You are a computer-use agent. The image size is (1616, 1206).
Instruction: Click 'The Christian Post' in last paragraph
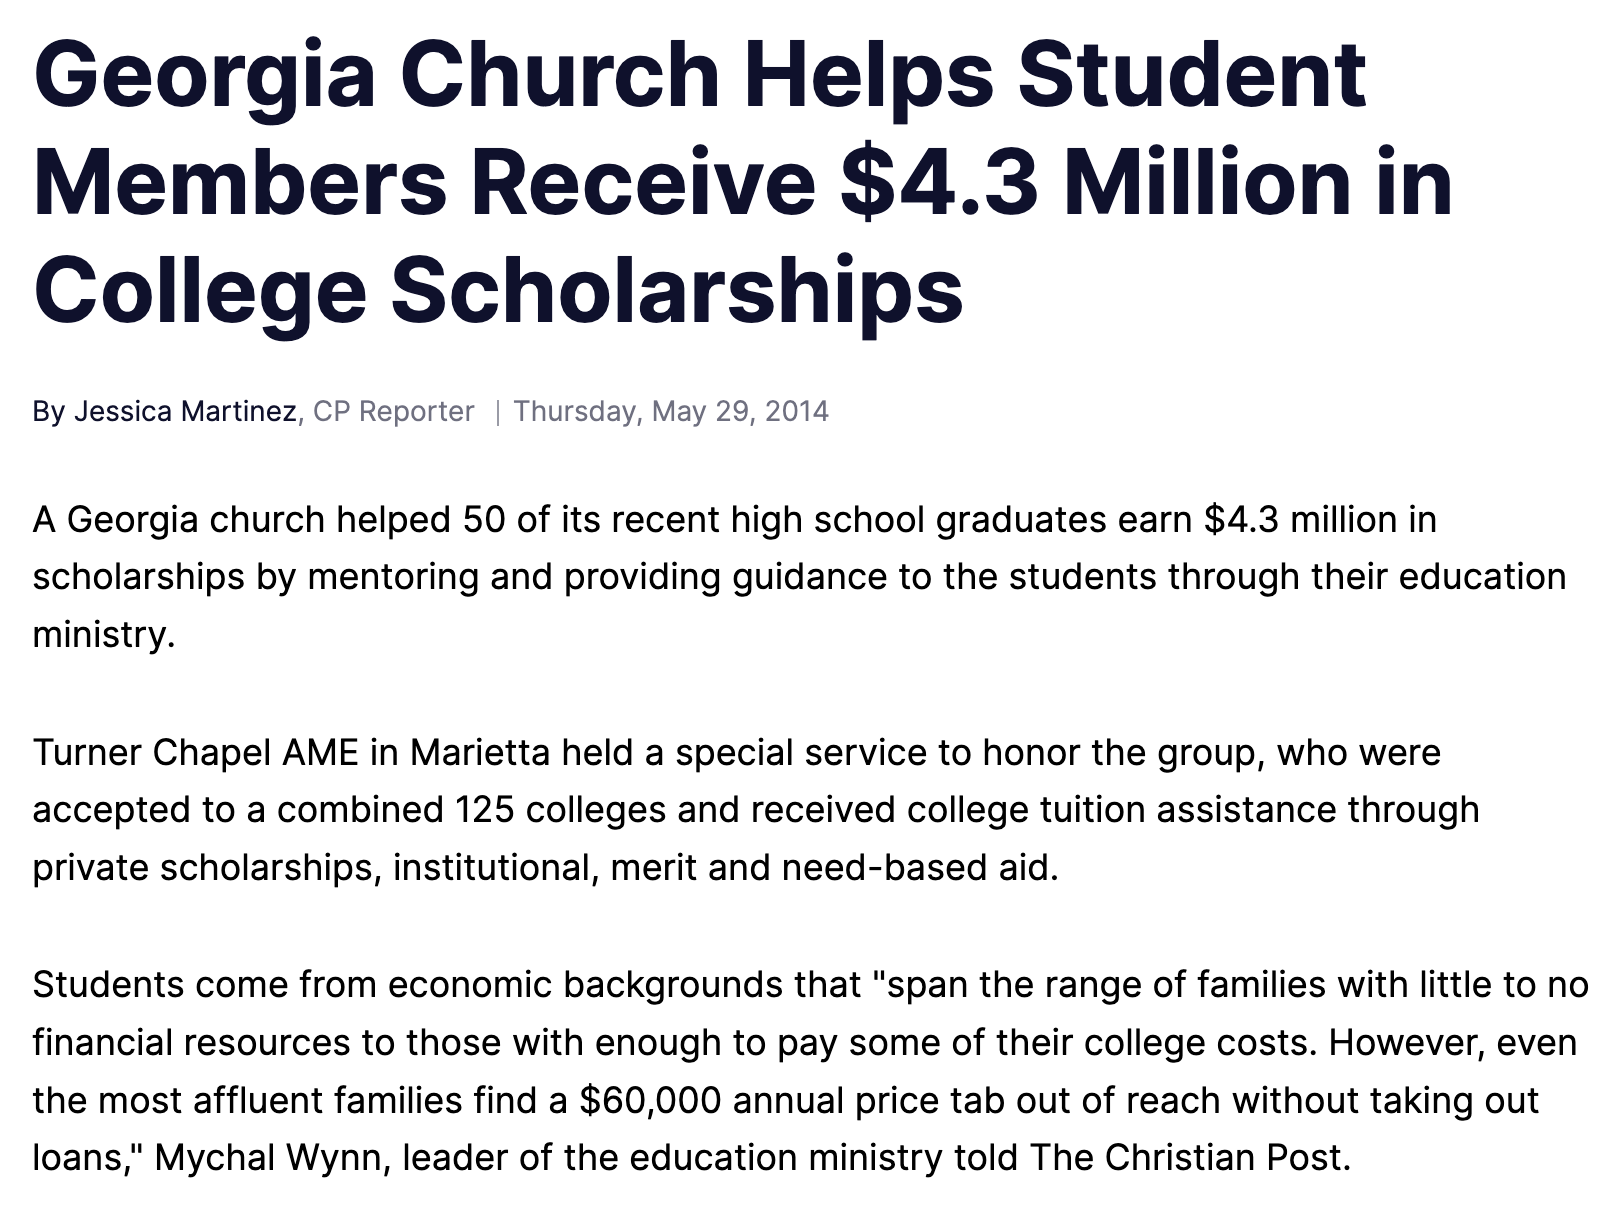(x=1188, y=1157)
